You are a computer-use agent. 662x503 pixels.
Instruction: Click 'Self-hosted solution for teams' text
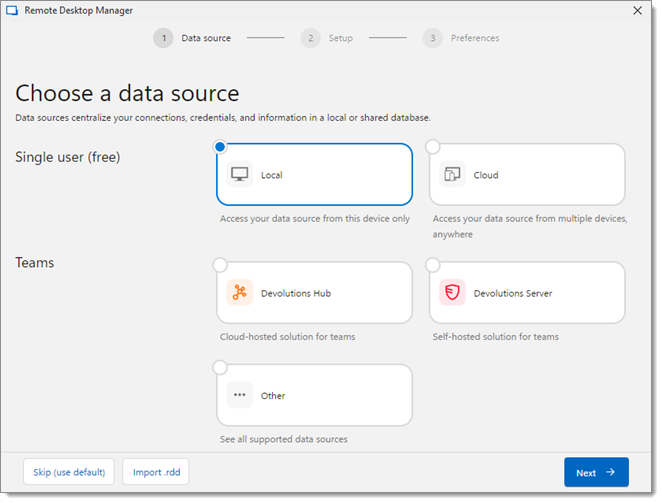[x=495, y=337]
